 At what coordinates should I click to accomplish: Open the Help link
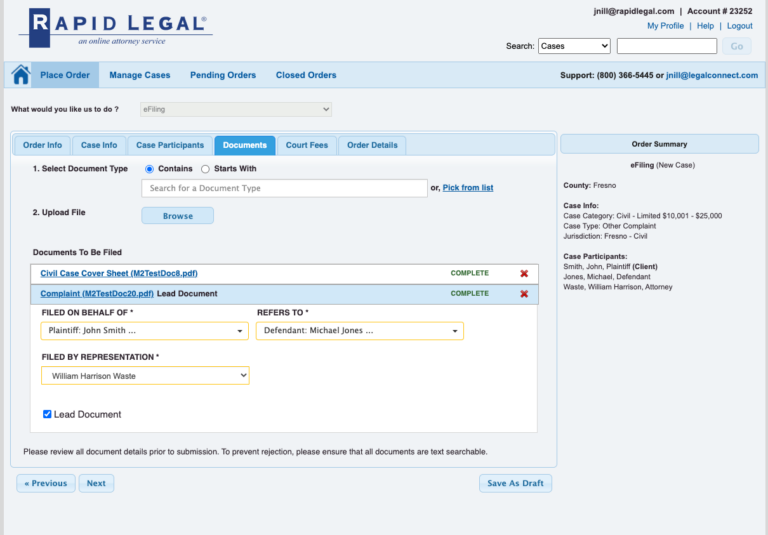tap(705, 26)
